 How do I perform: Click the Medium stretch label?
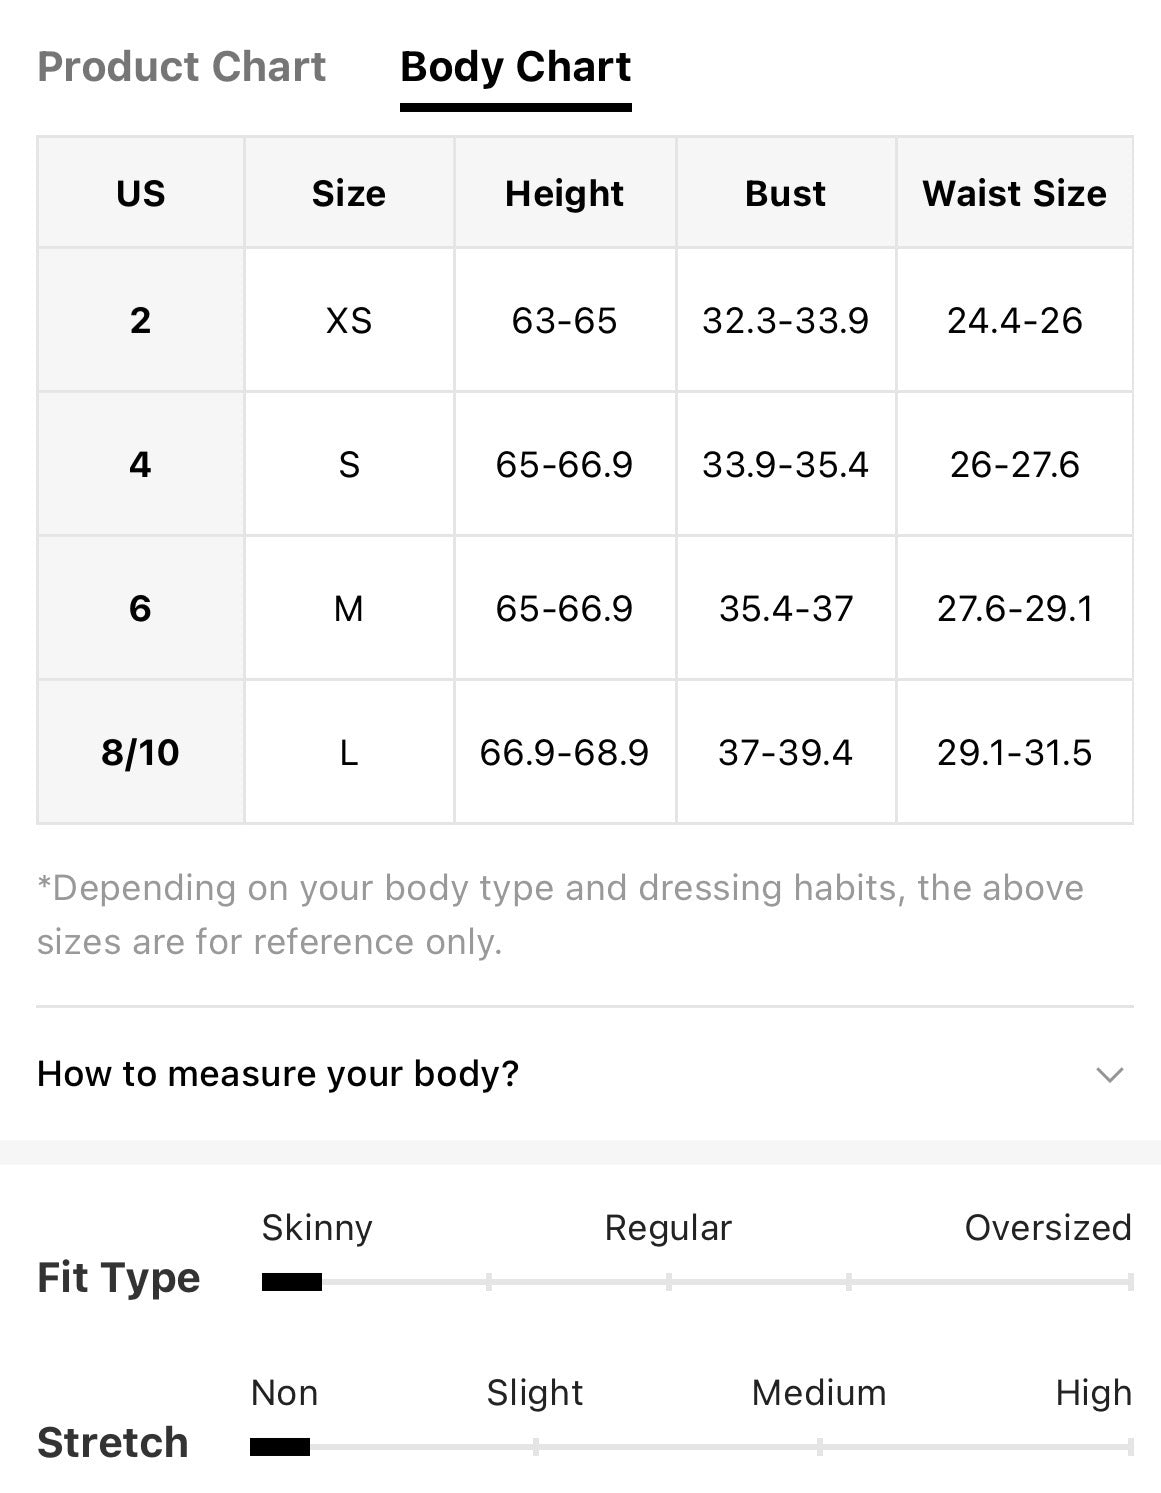coord(819,1392)
